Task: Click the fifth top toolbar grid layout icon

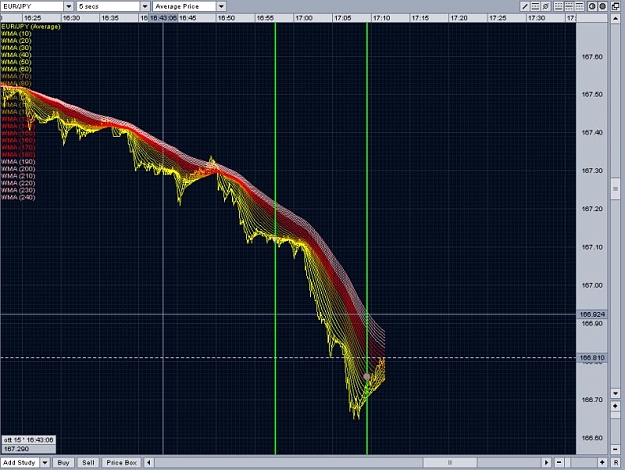Action: (569, 6)
